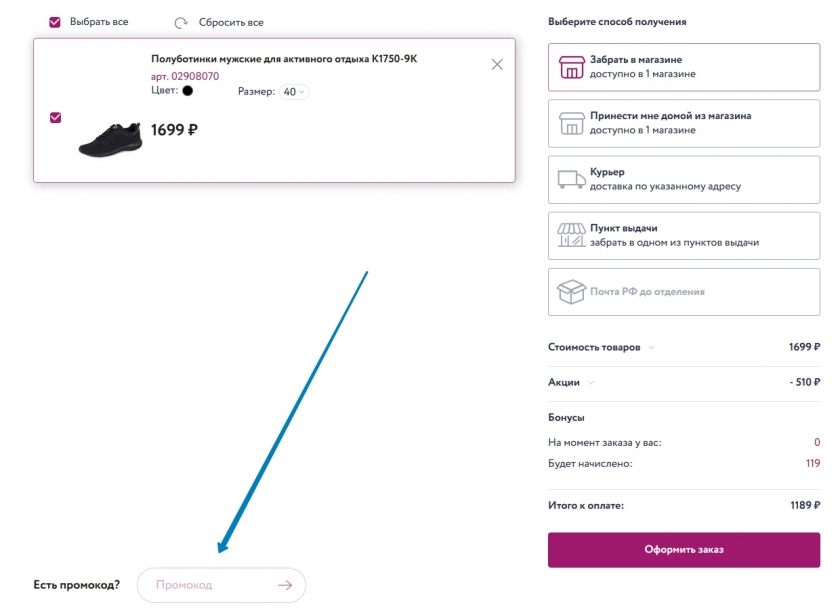Screen dimensions: 840x613
Task: Open the size 40 dropdown
Action: [295, 92]
